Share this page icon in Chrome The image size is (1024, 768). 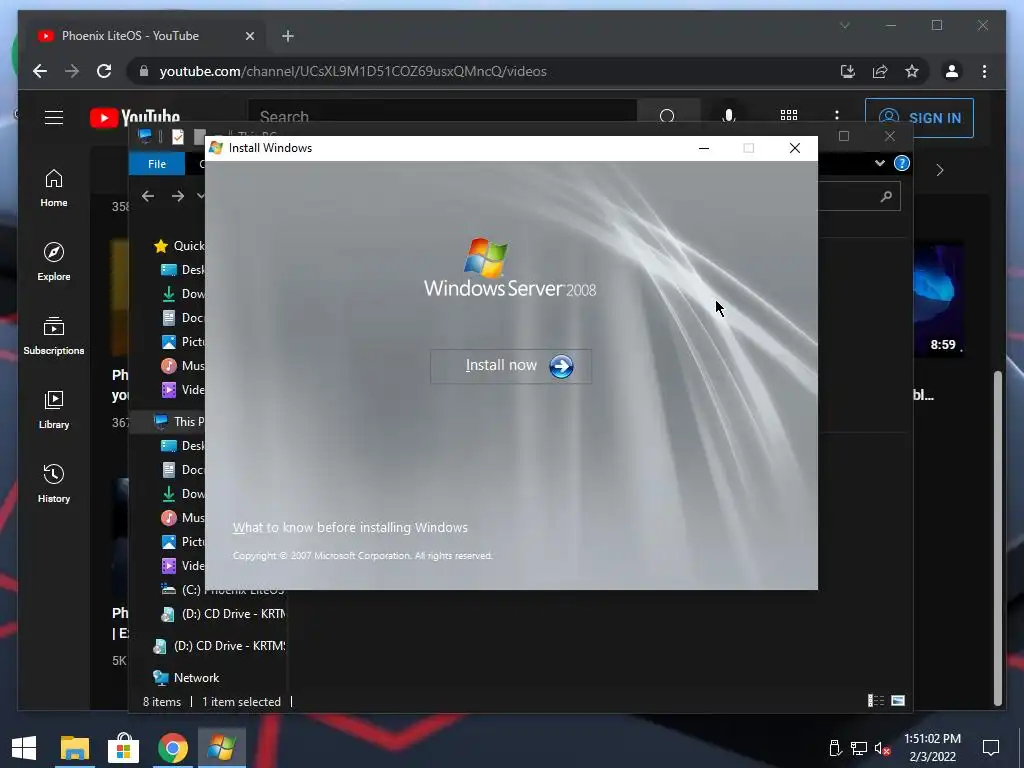pyautogui.click(x=880, y=71)
